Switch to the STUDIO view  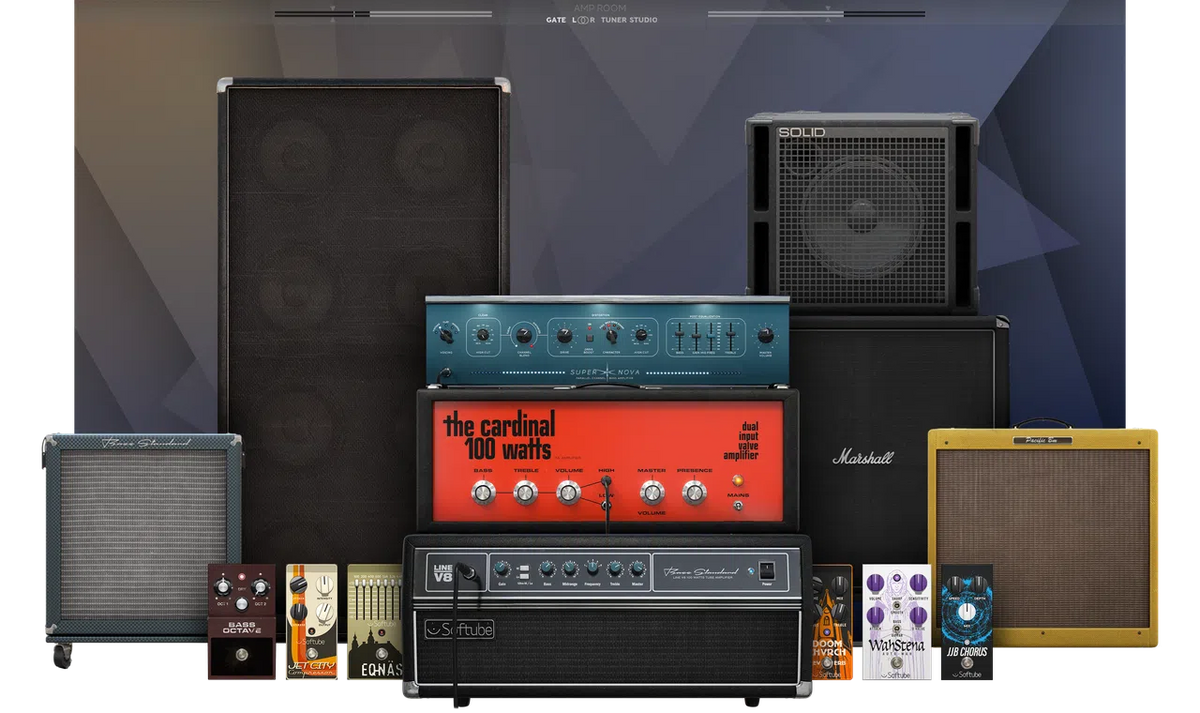(642, 19)
